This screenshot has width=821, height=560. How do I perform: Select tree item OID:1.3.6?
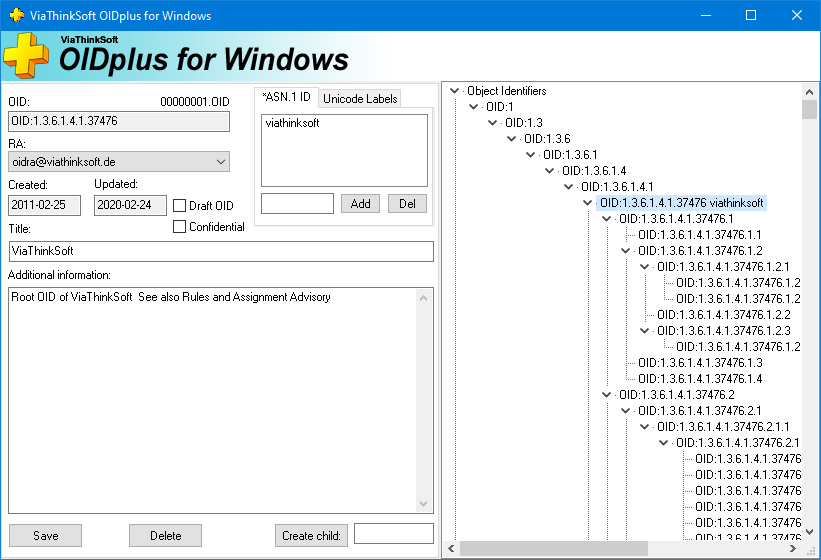click(547, 139)
